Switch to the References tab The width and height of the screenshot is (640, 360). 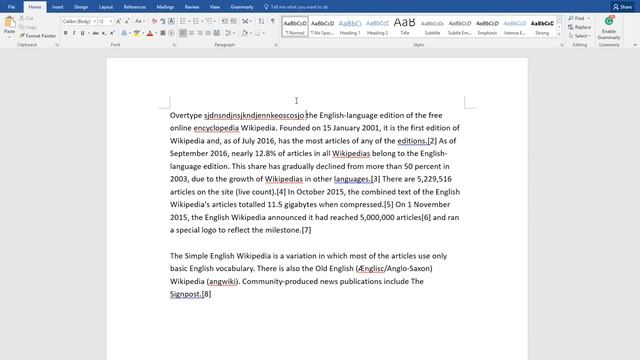pyautogui.click(x=135, y=7)
